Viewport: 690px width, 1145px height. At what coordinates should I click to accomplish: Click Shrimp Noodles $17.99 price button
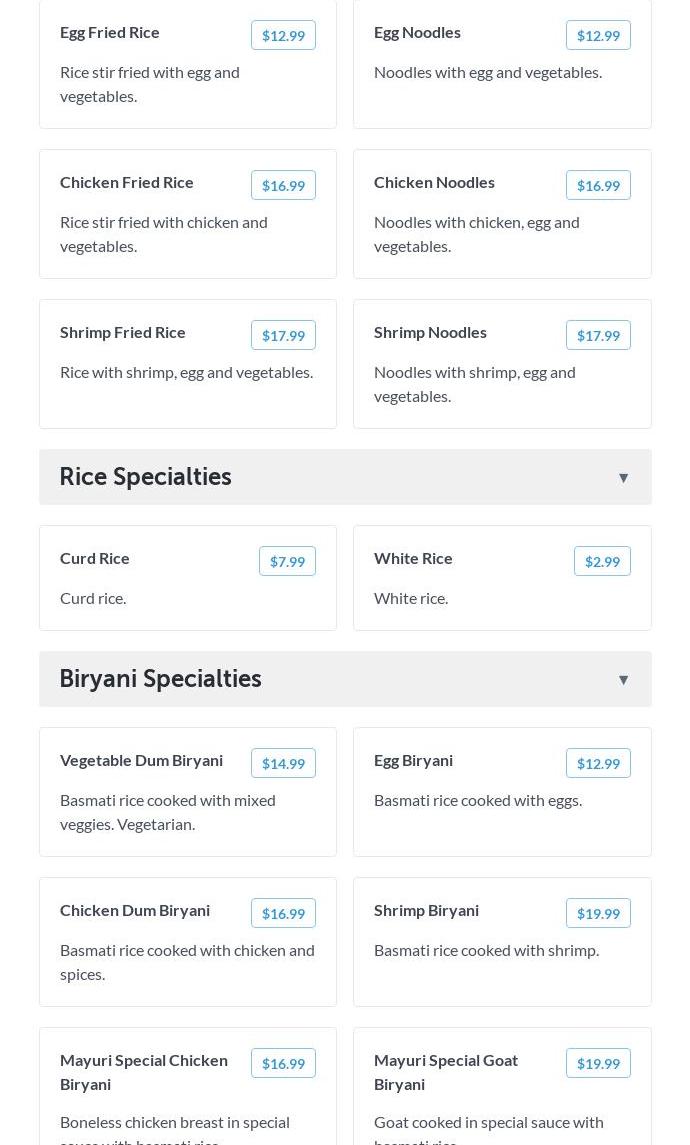[598, 335]
